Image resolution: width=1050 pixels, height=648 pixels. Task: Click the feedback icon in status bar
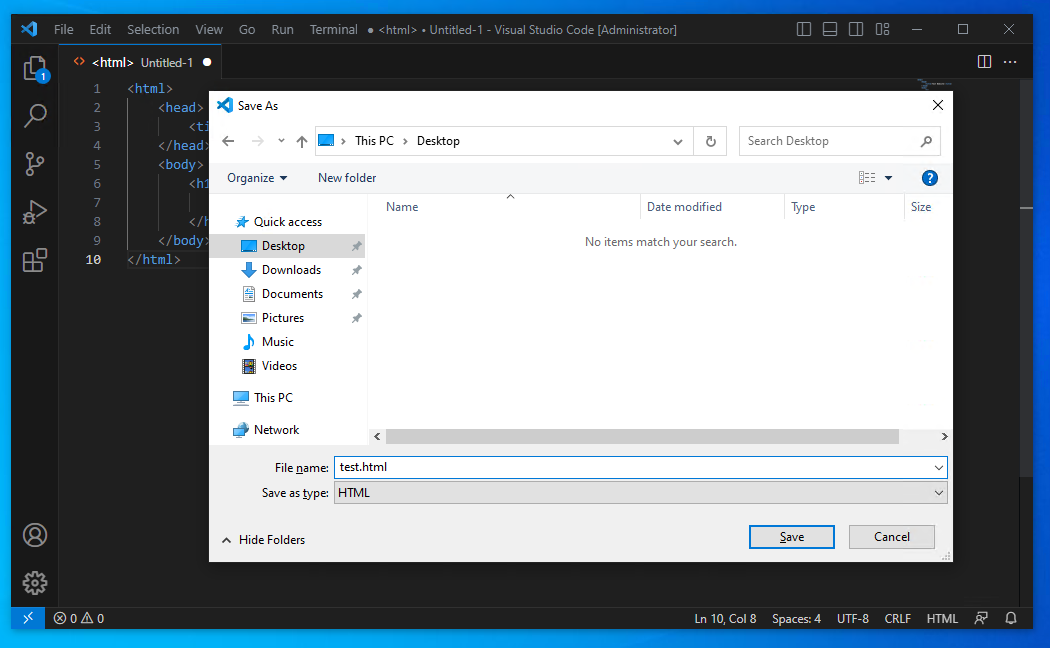tap(981, 619)
